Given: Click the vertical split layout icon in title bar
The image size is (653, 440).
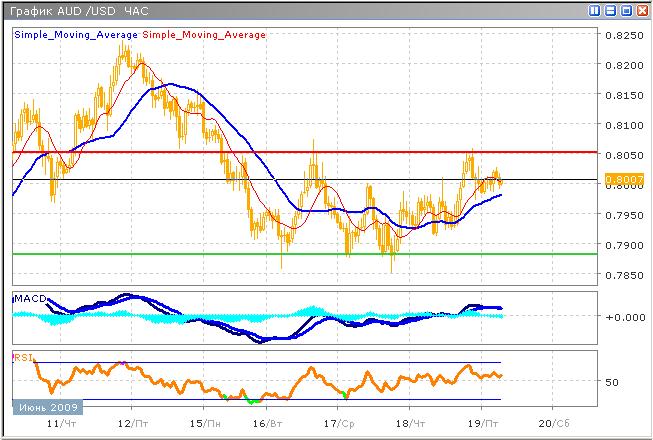Looking at the screenshot, I should [596, 10].
